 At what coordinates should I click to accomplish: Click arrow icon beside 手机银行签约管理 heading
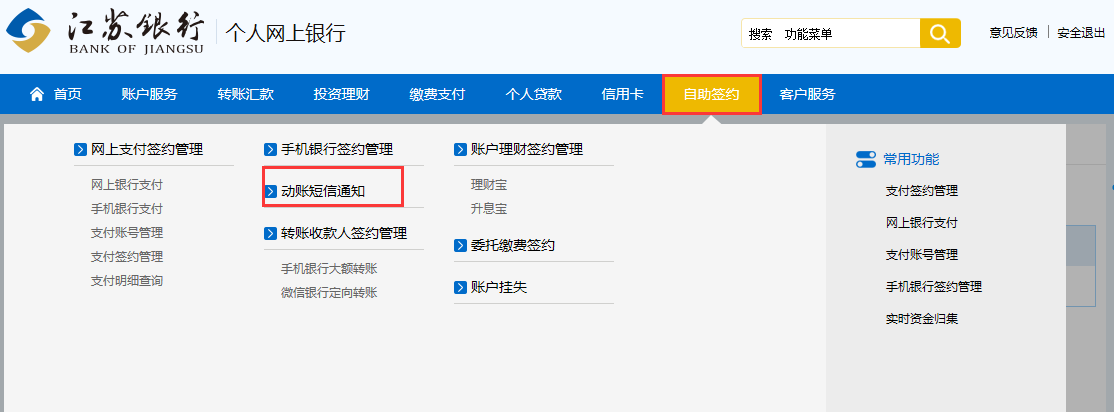click(x=270, y=150)
